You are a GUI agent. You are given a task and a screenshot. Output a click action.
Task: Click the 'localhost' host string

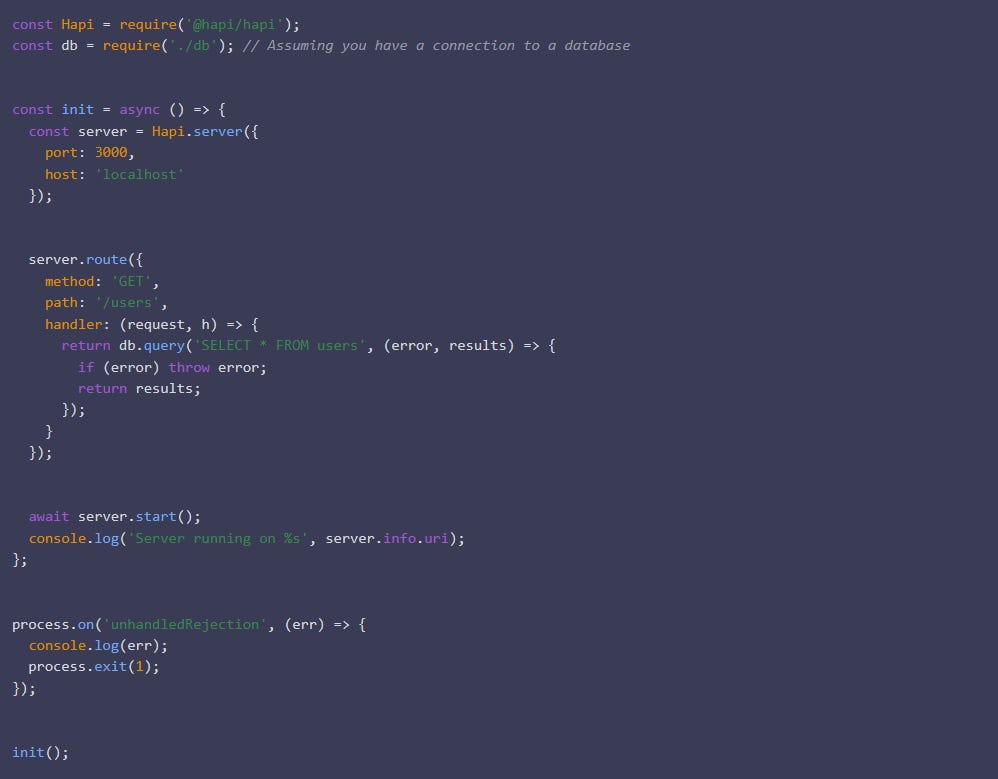coord(139,174)
